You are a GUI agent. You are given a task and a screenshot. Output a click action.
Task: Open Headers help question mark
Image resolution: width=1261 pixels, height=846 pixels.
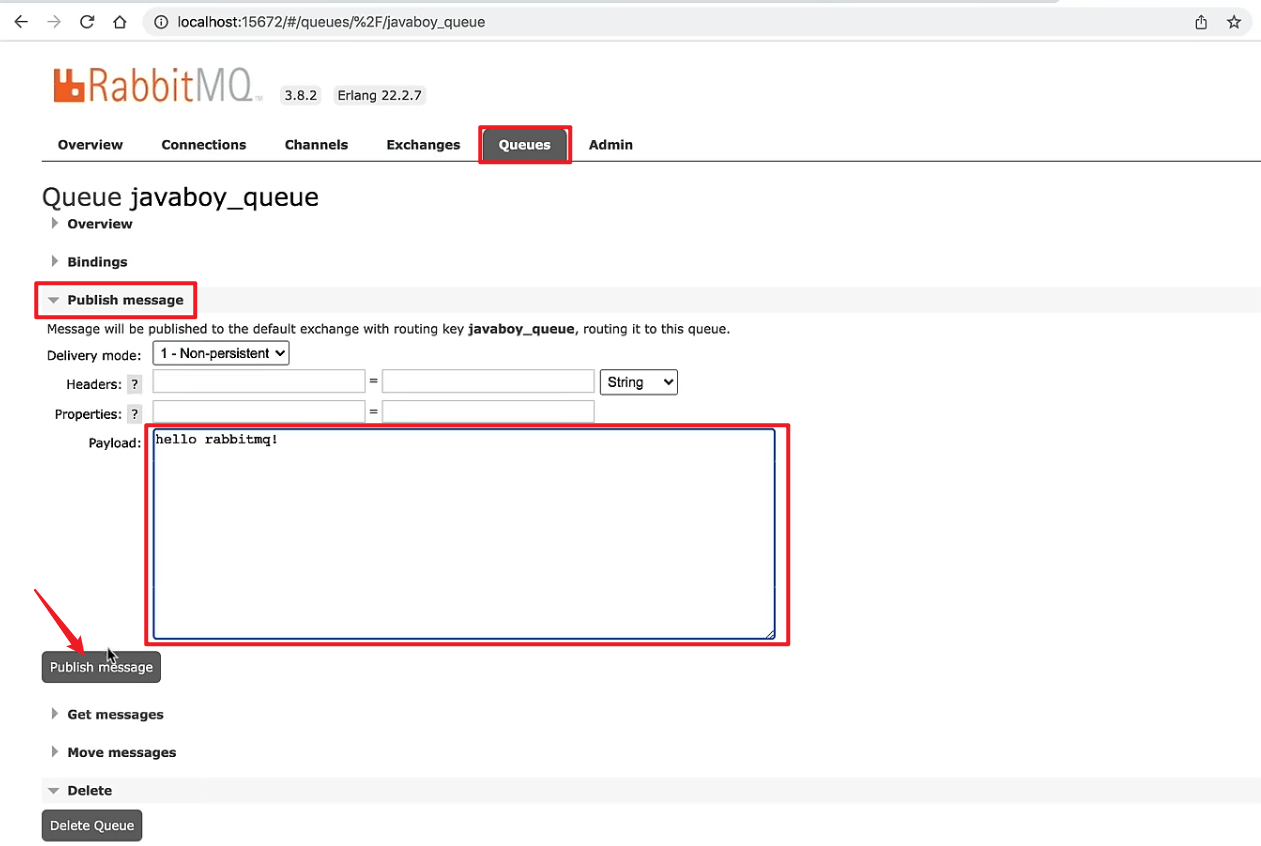[134, 384]
